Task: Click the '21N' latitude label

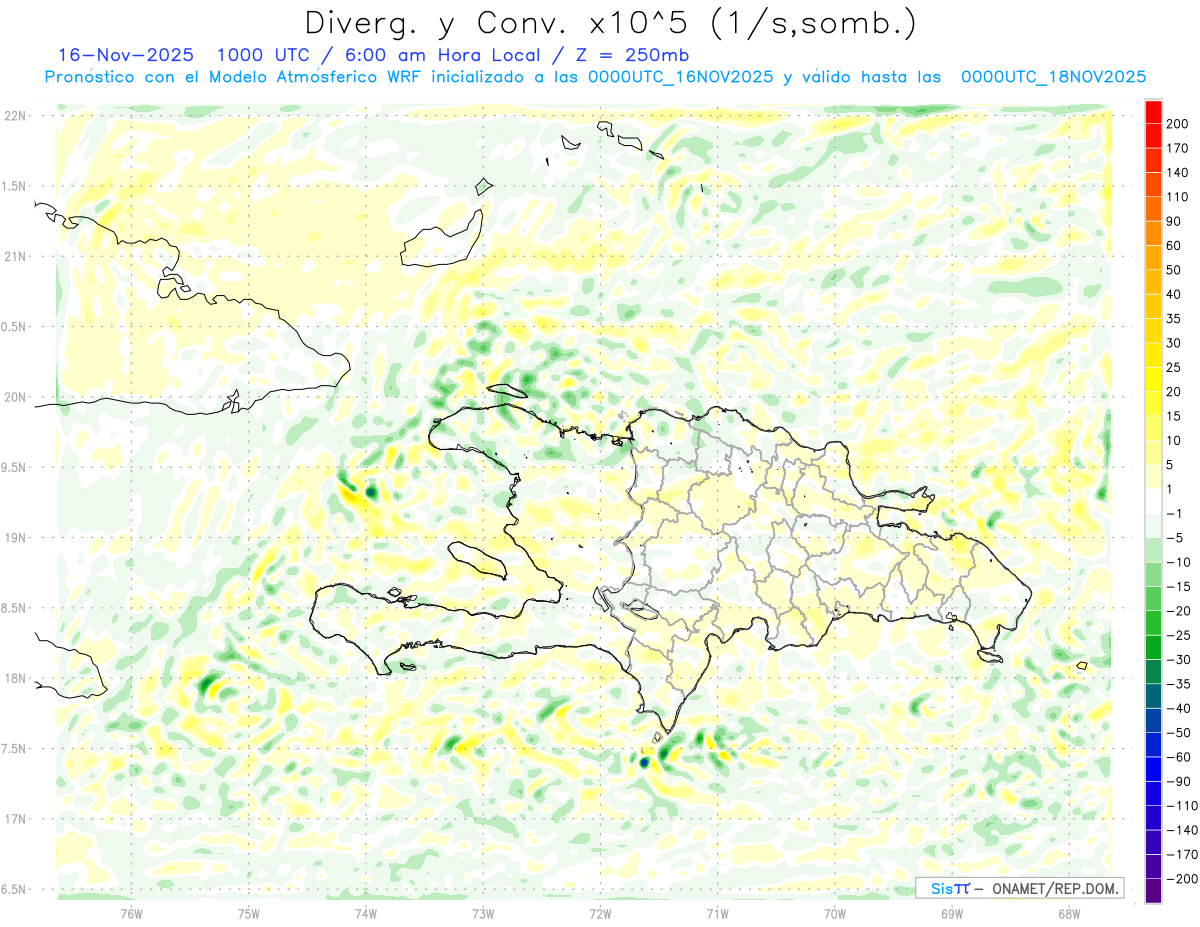Action: pyautogui.click(x=14, y=257)
